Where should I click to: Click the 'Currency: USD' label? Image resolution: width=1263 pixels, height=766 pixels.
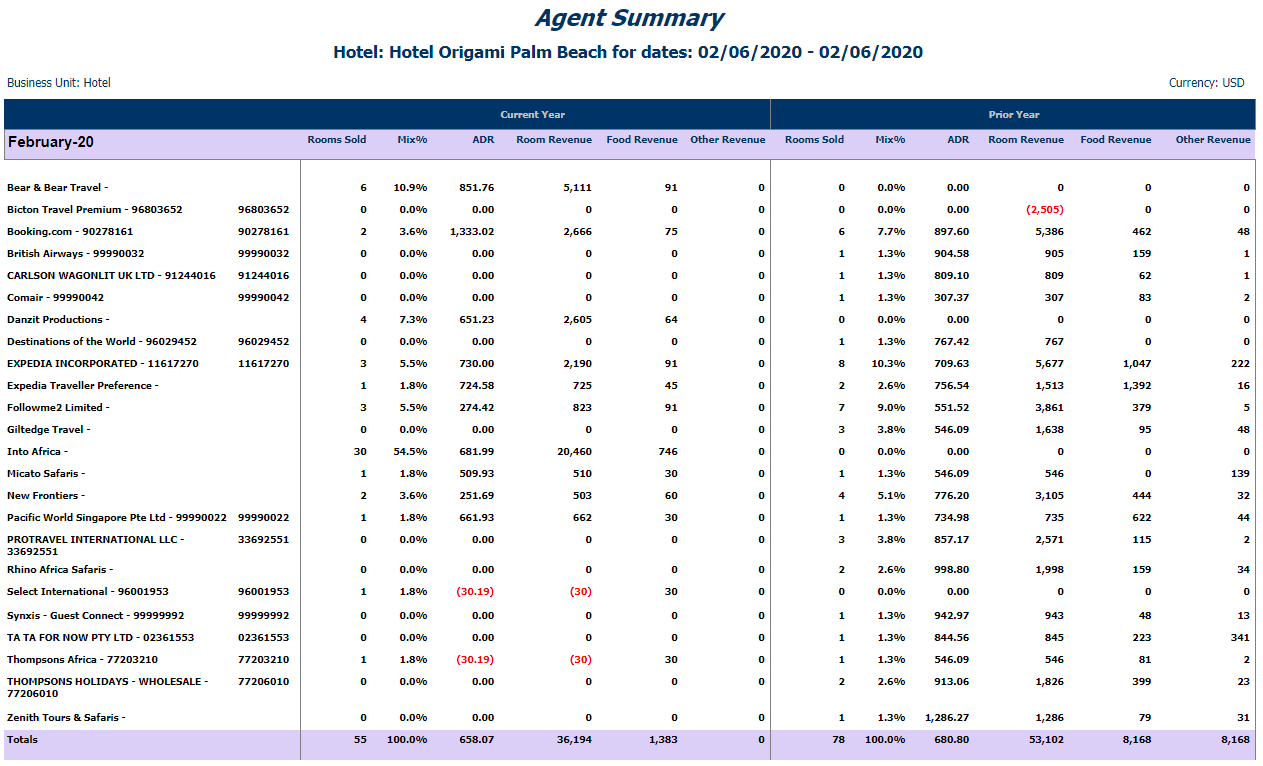tap(1207, 83)
